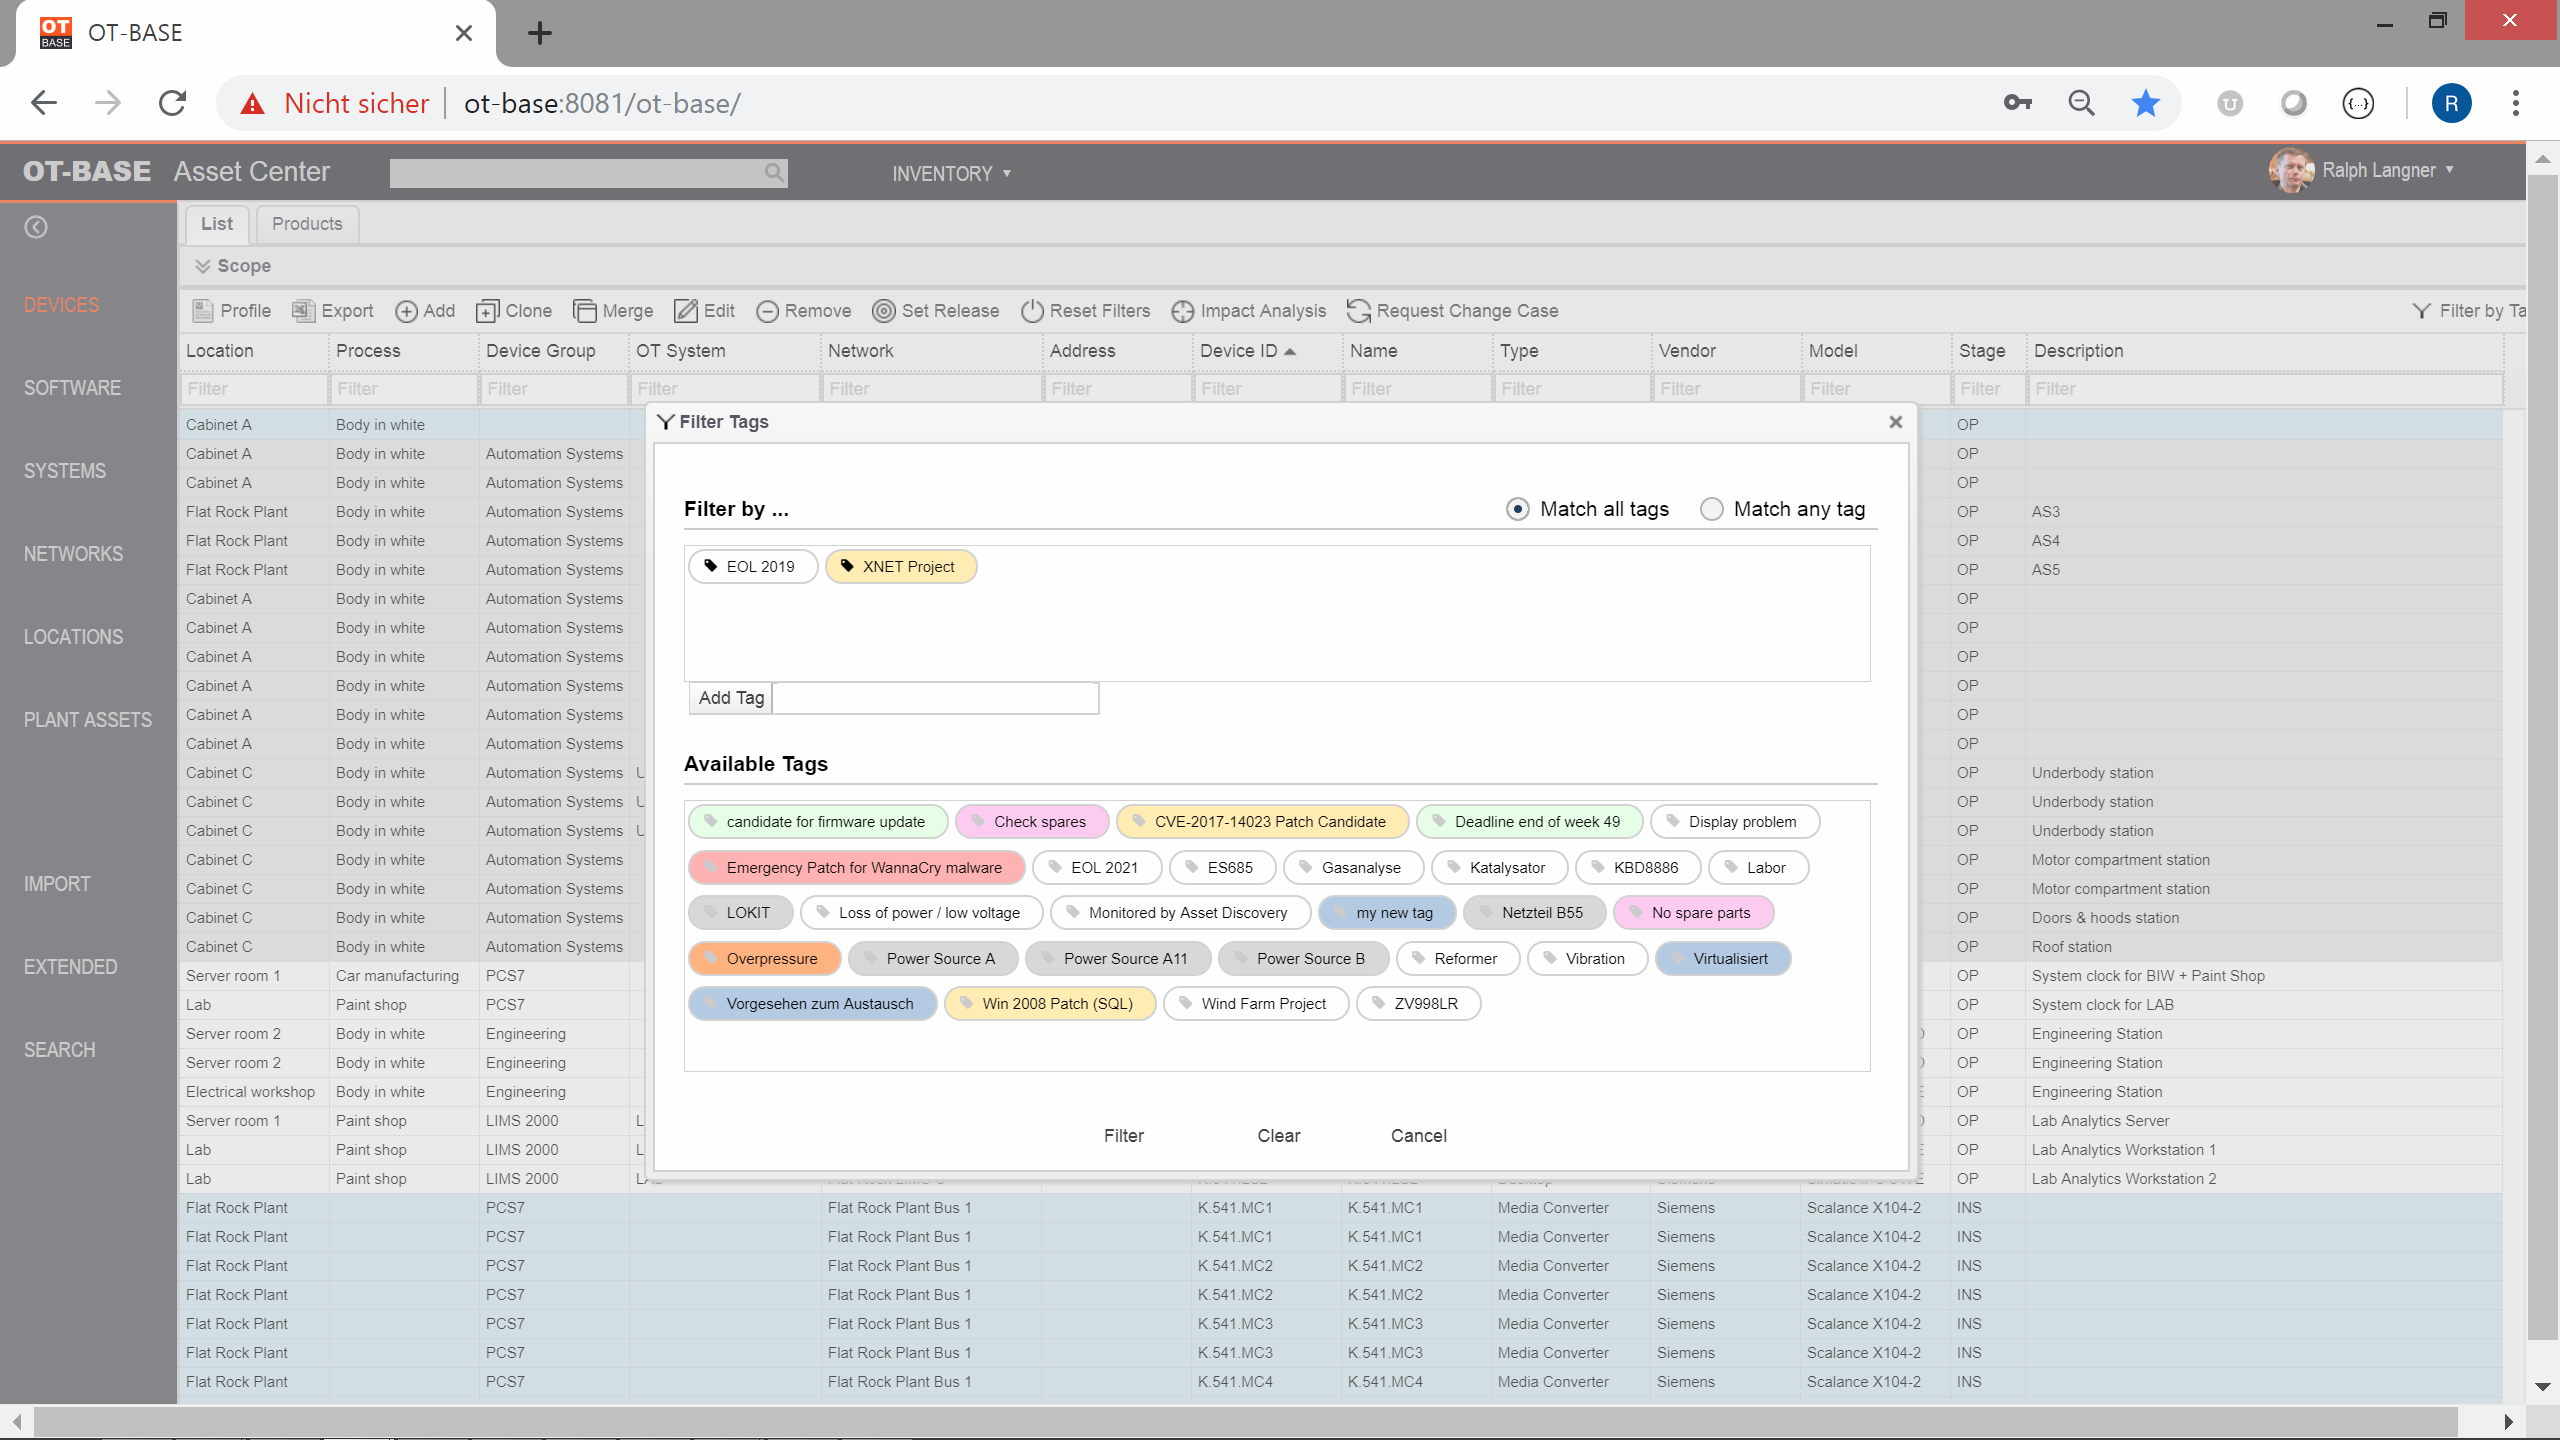The image size is (2560, 1440).
Task: Click the saved passwords key icon
Action: [x=2018, y=103]
